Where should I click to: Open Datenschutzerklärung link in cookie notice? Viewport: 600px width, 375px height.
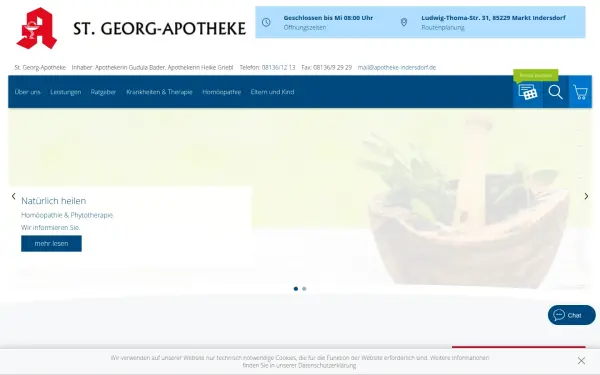[327, 365]
